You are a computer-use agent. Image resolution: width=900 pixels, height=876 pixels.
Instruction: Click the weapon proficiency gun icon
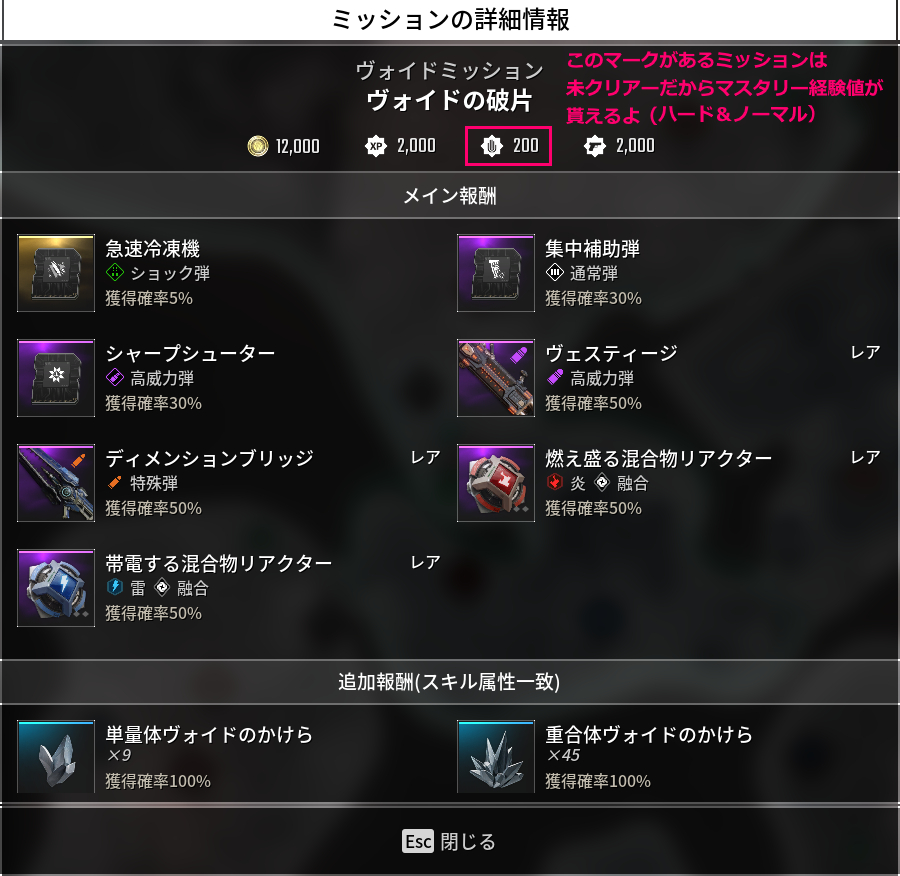[595, 146]
